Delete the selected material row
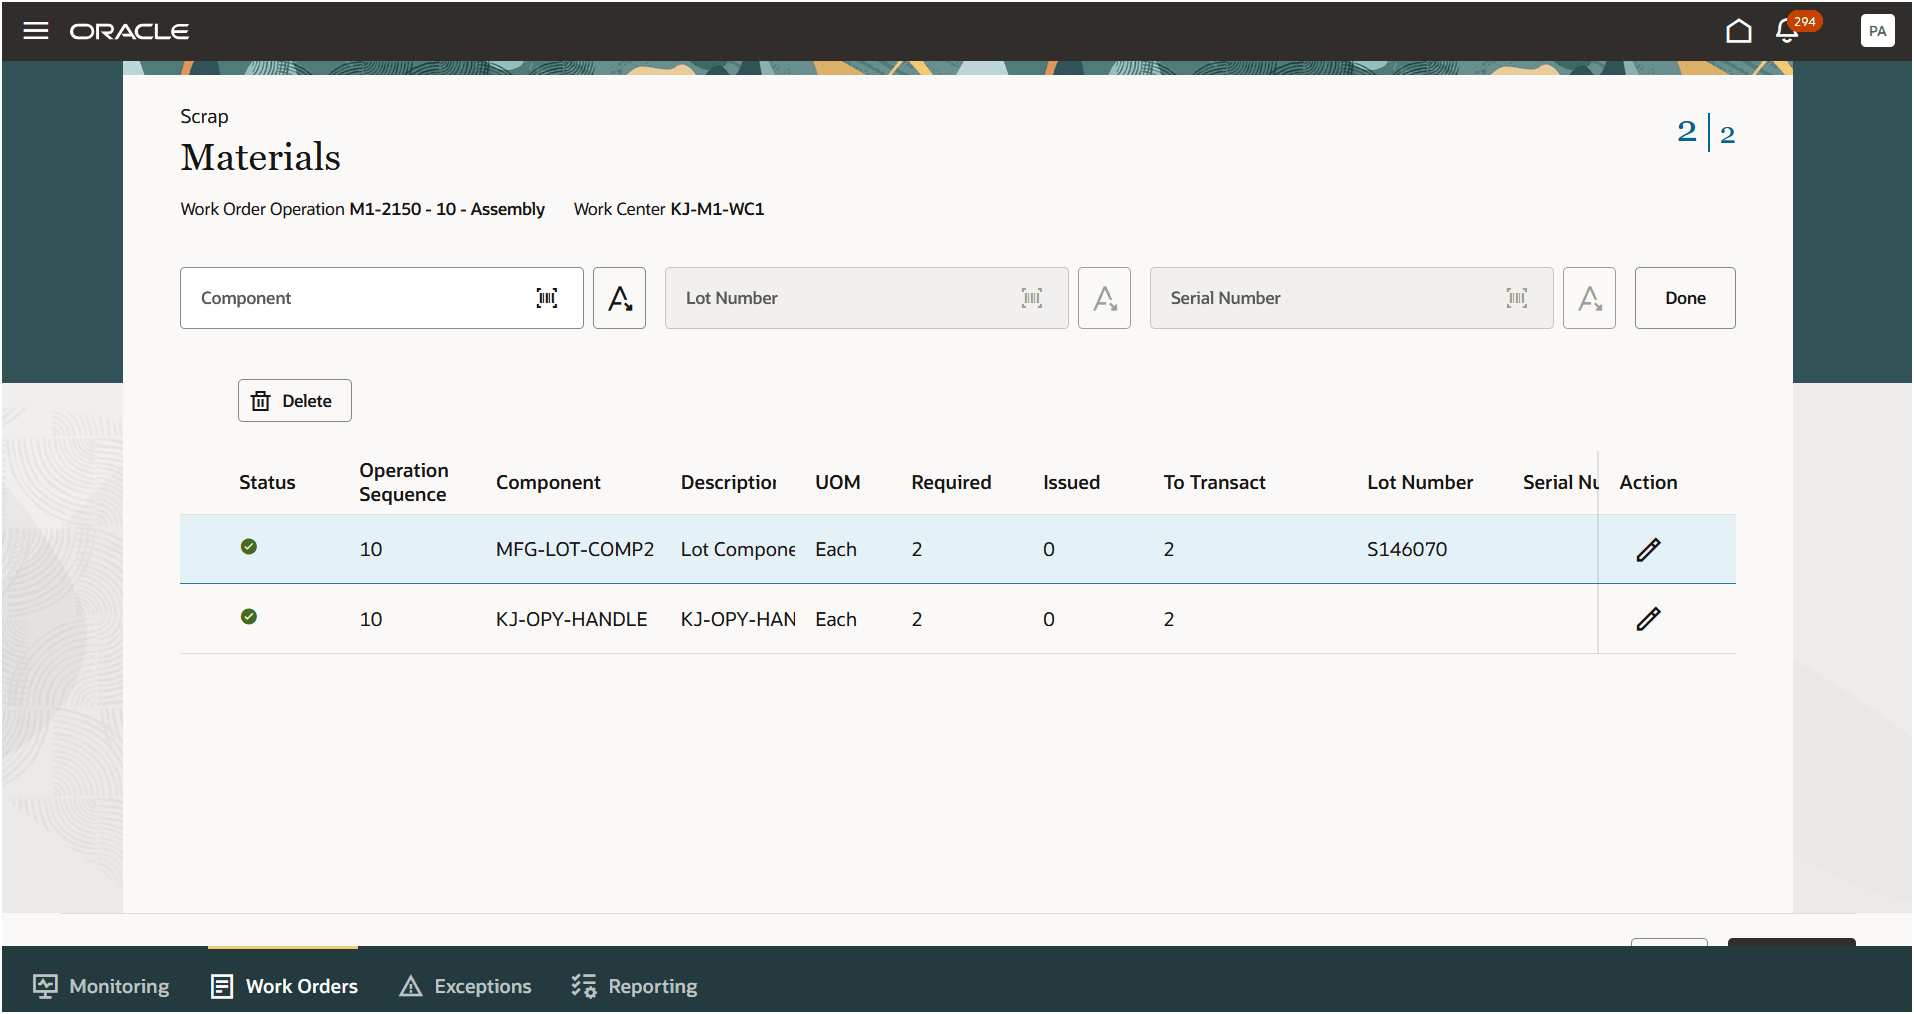 (x=294, y=401)
